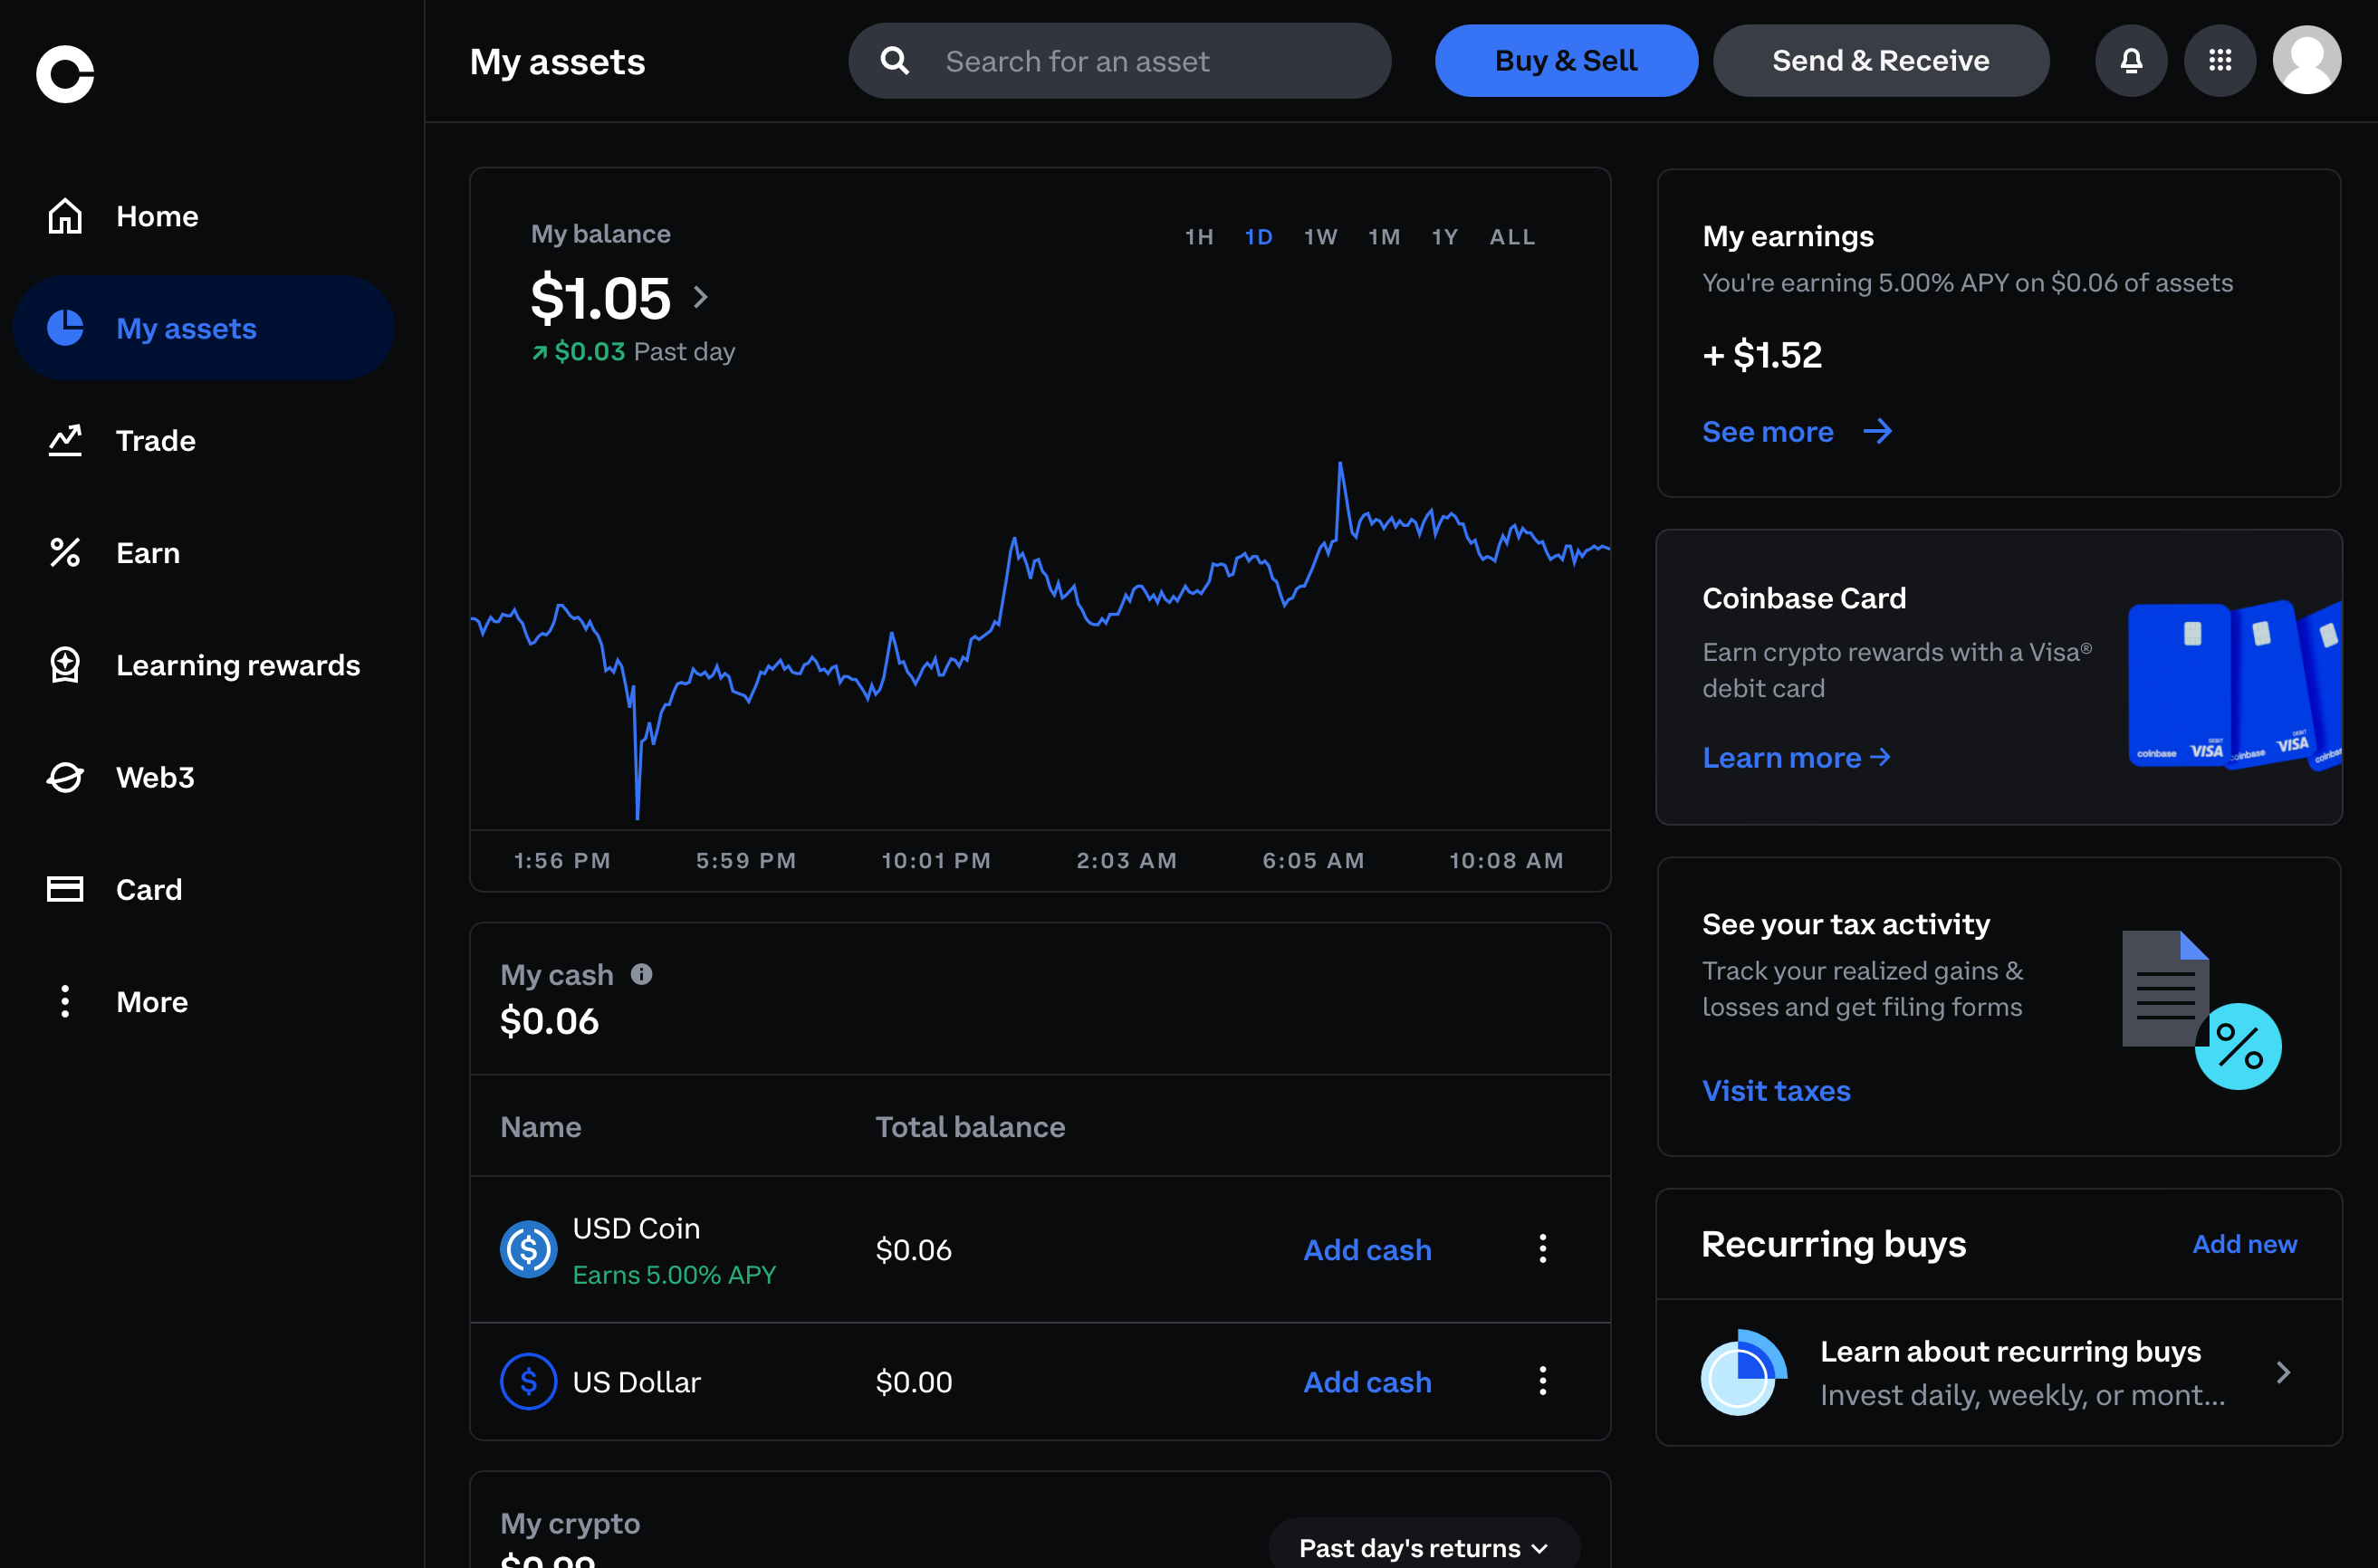This screenshot has height=1568, width=2378.
Task: Add cash for US Dollar
Action: (x=1367, y=1382)
